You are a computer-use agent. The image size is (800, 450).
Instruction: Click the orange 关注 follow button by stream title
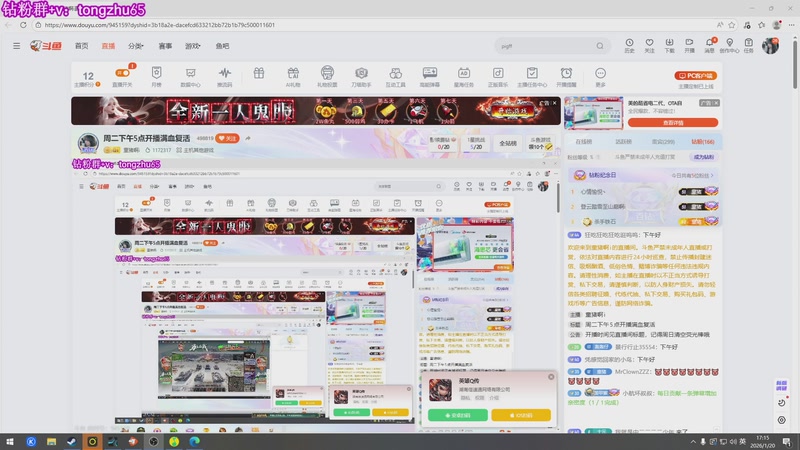tap(228, 138)
